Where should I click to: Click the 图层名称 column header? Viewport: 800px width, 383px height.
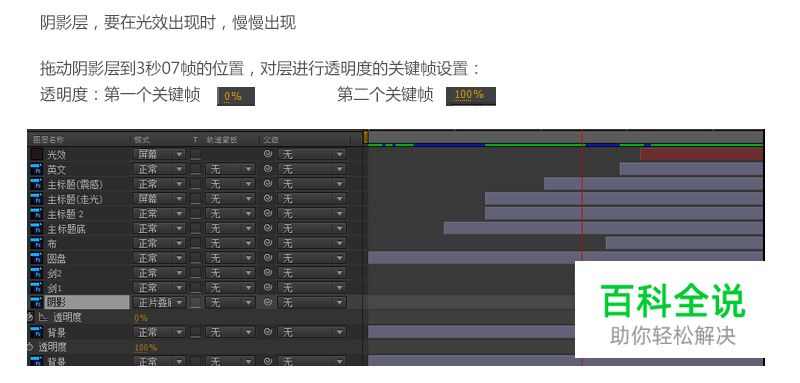click(48, 139)
